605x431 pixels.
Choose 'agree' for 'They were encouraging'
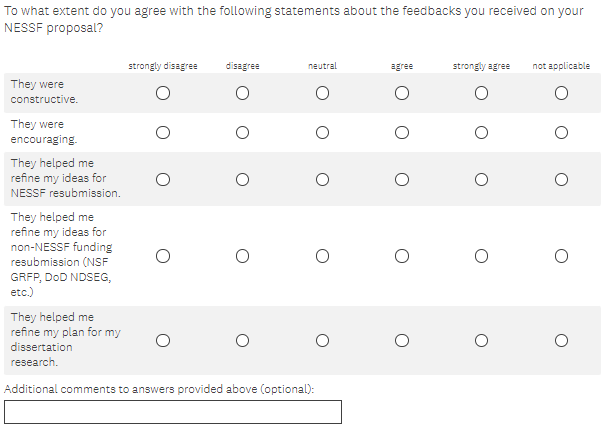point(401,132)
